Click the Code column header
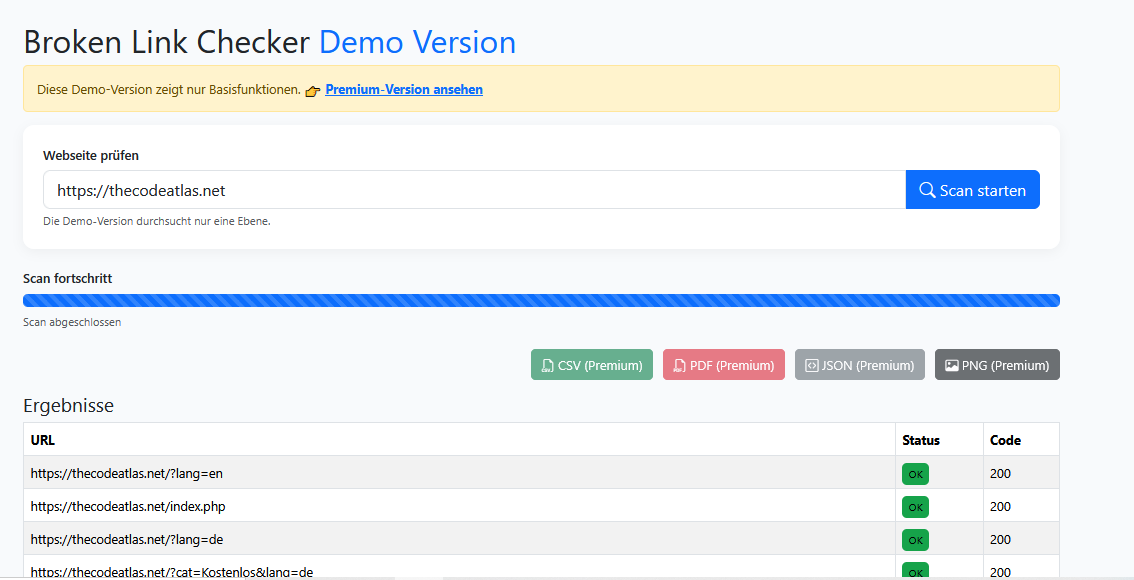 [1005, 440]
